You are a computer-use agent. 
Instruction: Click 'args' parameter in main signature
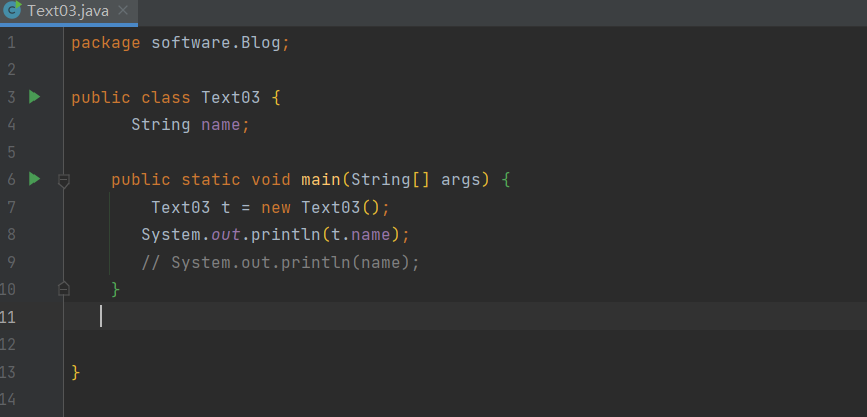[461, 180]
